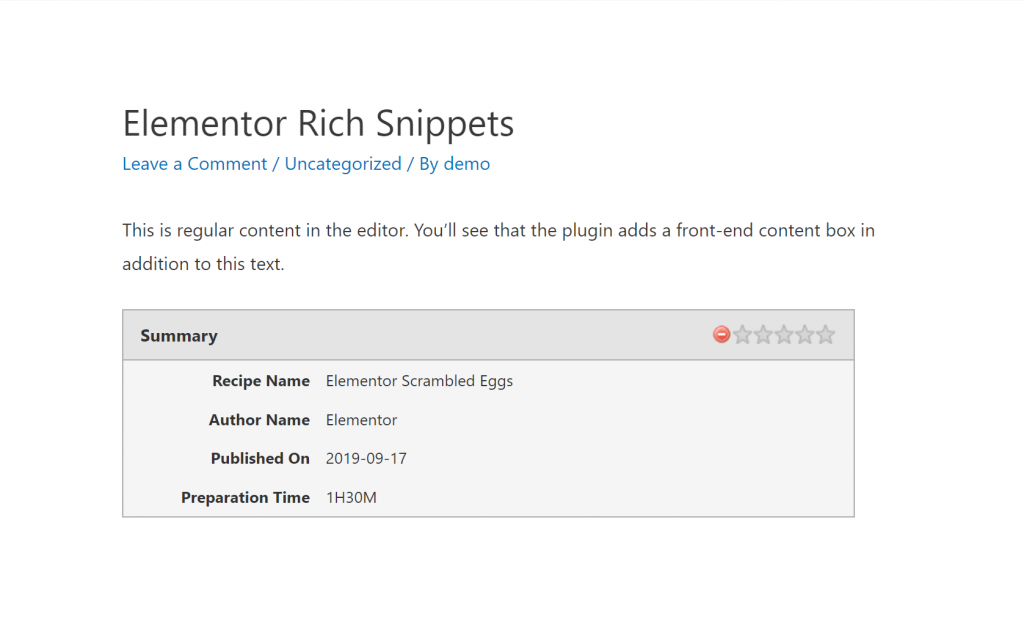
Task: Select the fifth rating star
Action: (825, 335)
